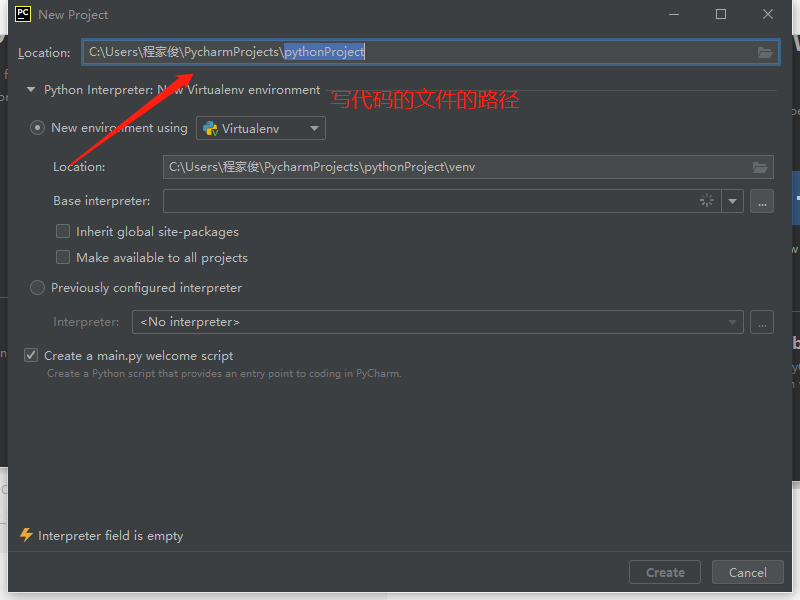
Task: Click the PyCharm logo icon in title bar
Action: [x=23, y=14]
